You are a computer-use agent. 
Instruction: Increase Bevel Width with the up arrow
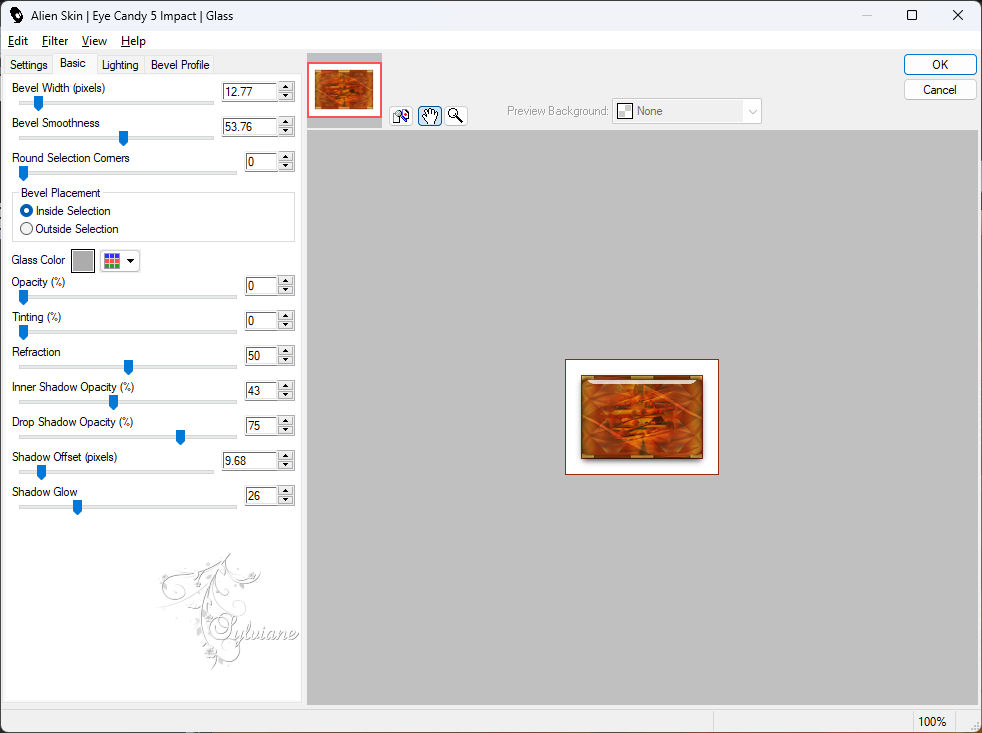coord(286,87)
